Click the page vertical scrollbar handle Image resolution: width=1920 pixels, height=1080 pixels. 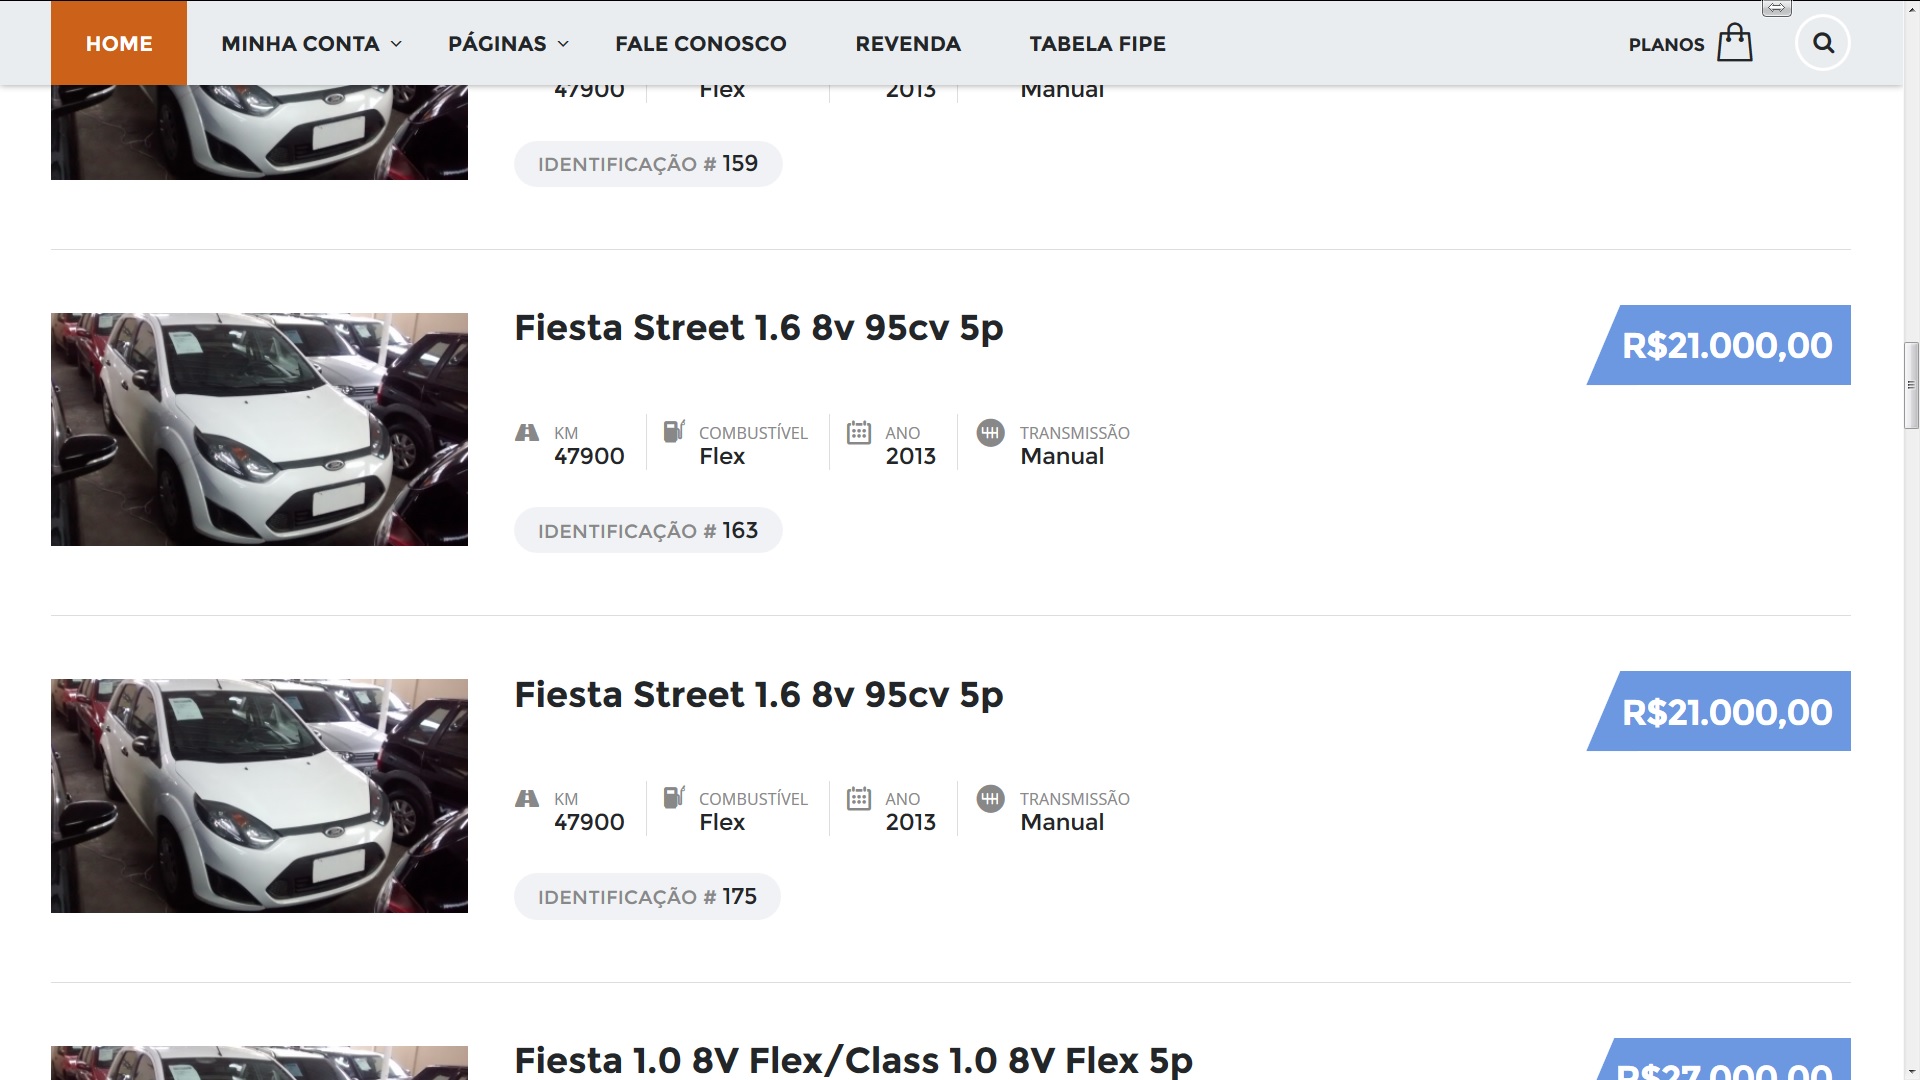1911,385
